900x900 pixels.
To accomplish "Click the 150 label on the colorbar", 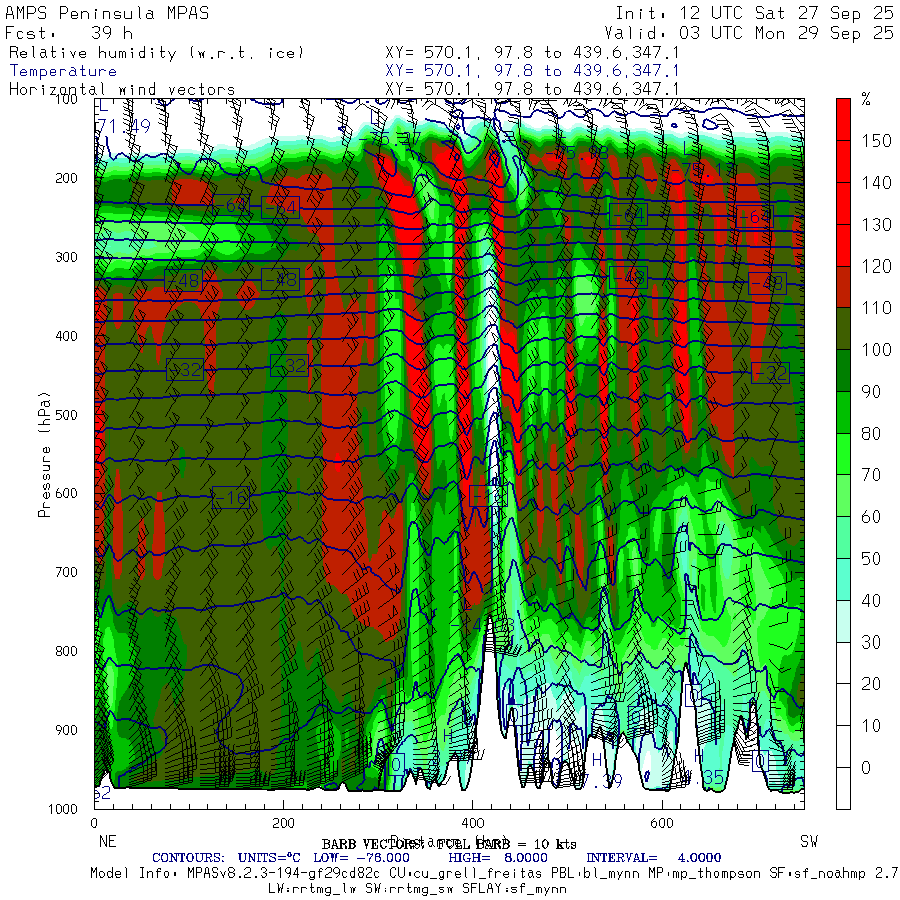I will pyautogui.click(x=876, y=141).
